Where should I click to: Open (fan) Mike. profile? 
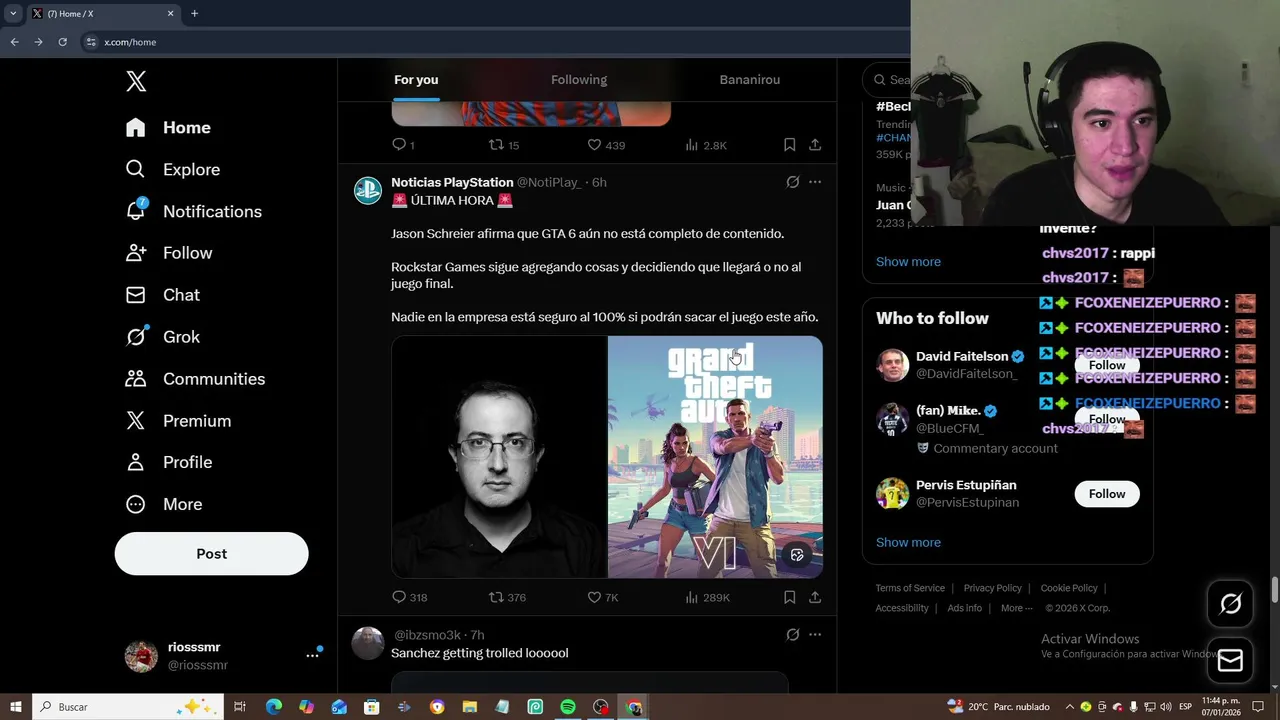click(948, 411)
